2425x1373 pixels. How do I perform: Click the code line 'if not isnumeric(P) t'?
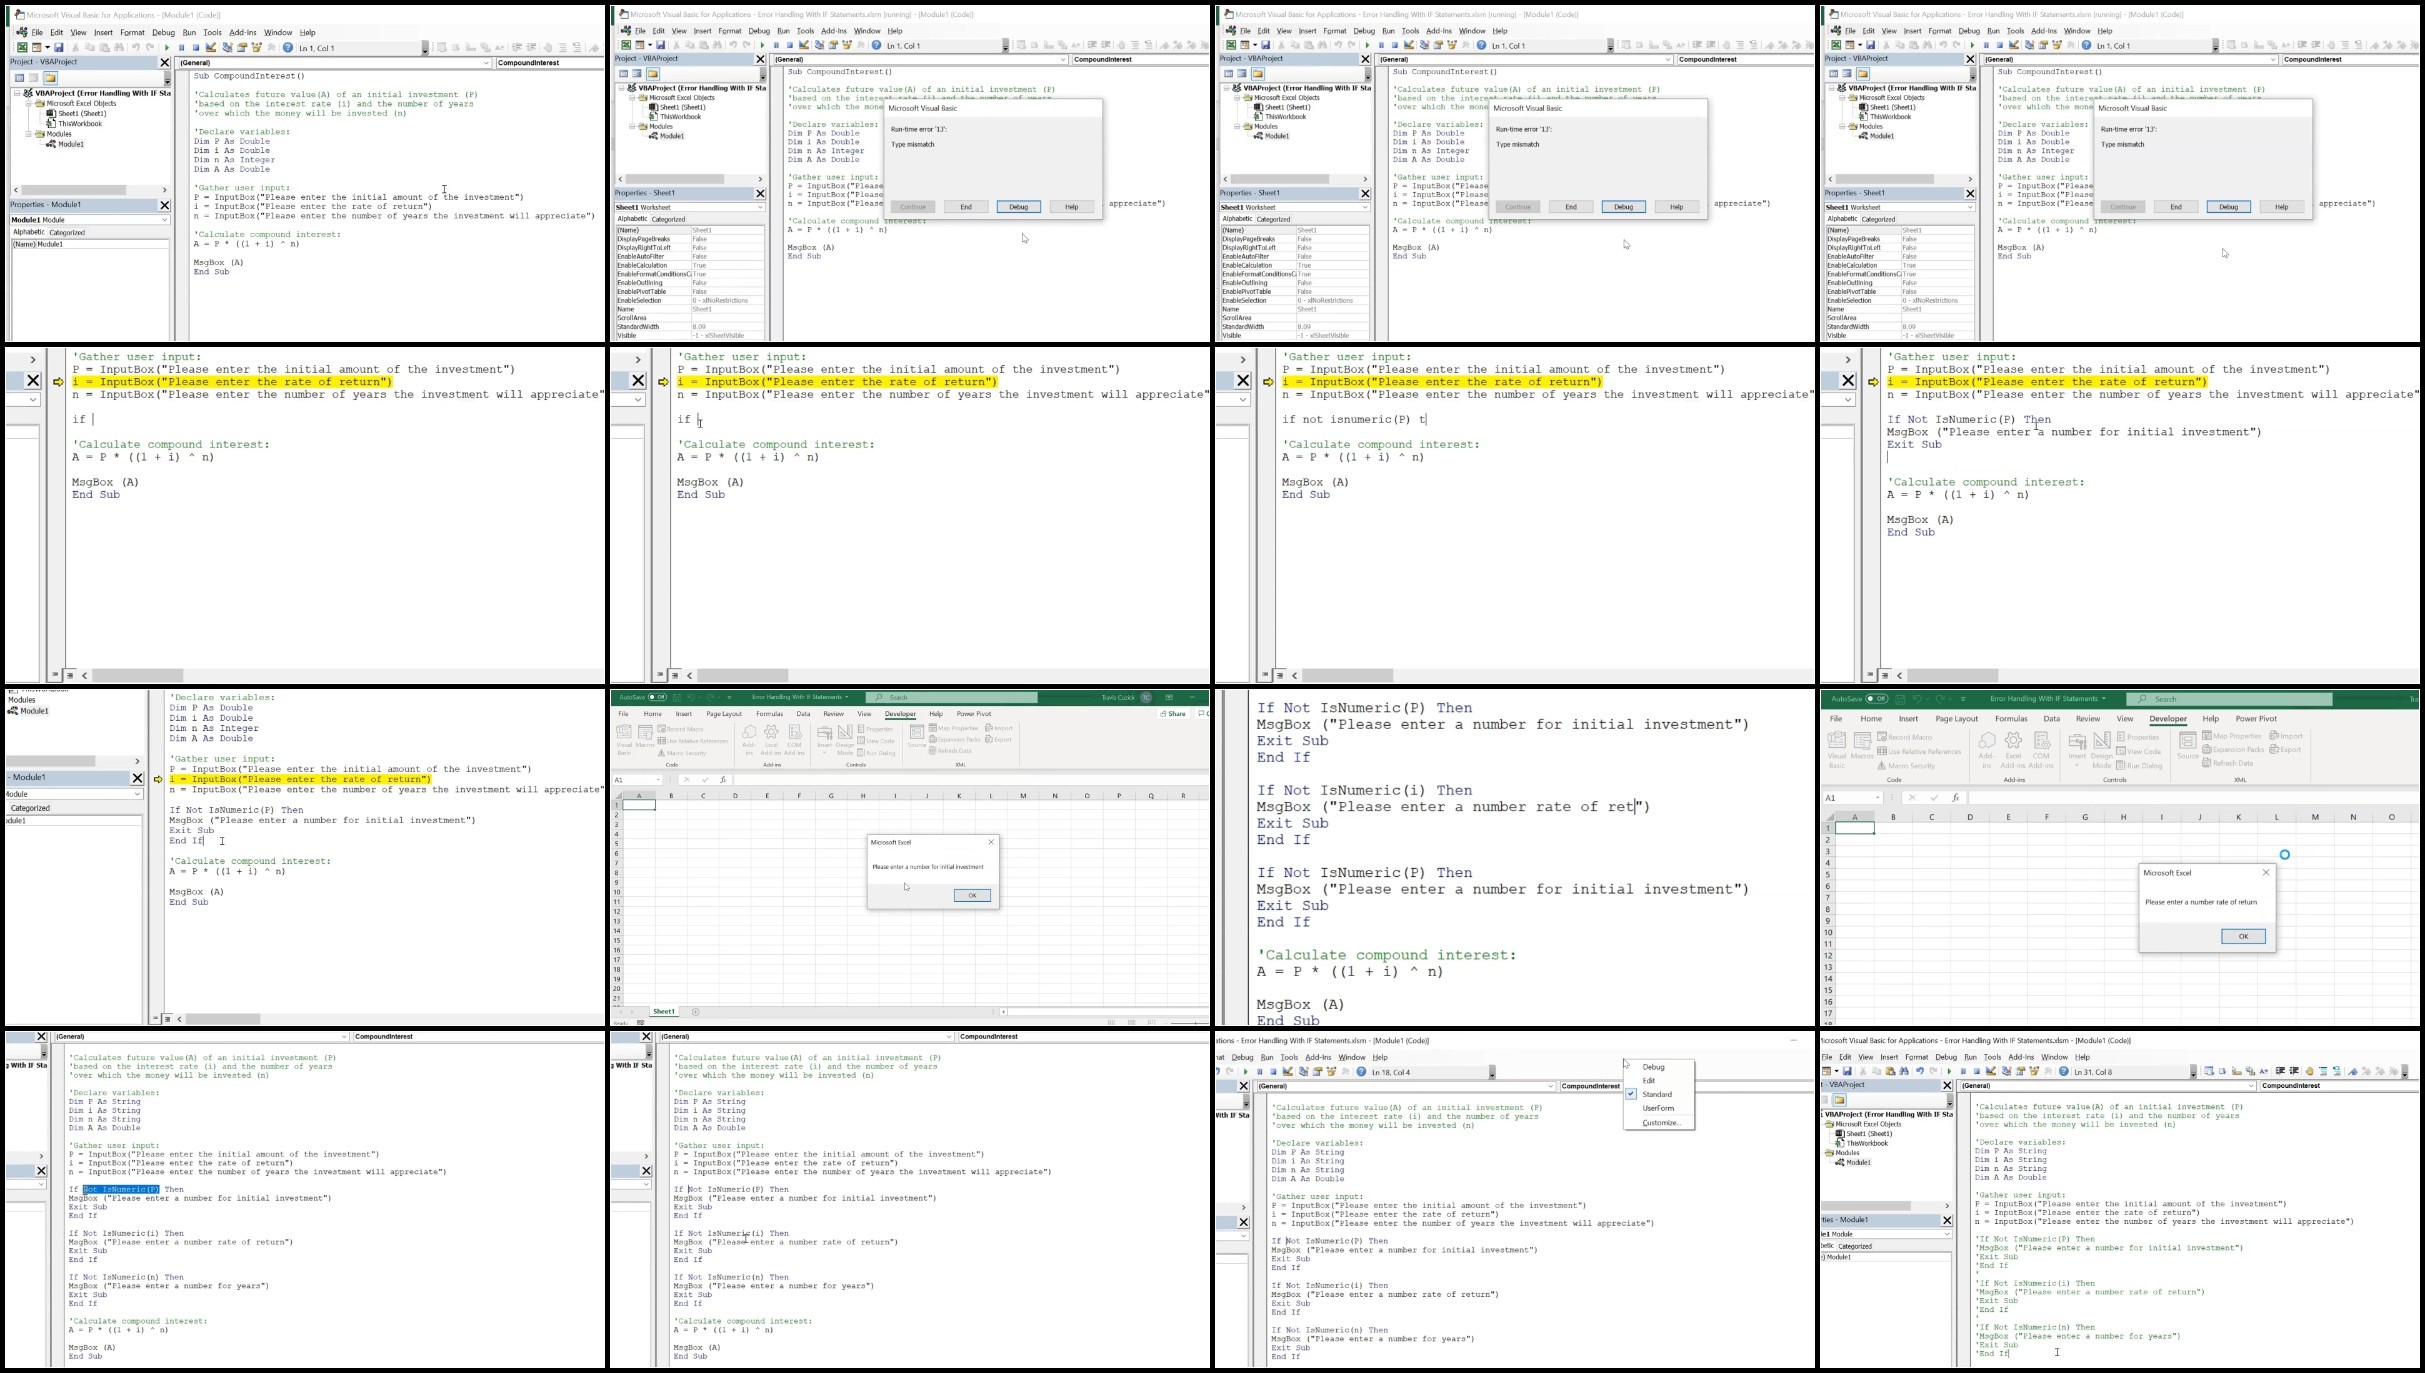(x=1355, y=420)
